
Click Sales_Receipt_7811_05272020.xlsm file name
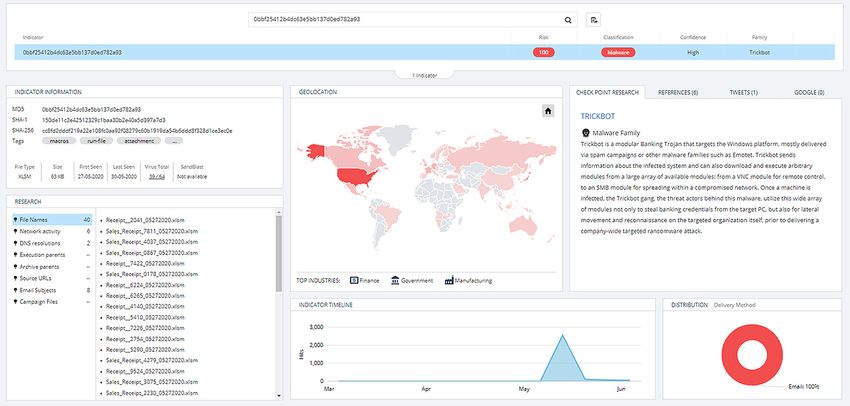(x=152, y=231)
